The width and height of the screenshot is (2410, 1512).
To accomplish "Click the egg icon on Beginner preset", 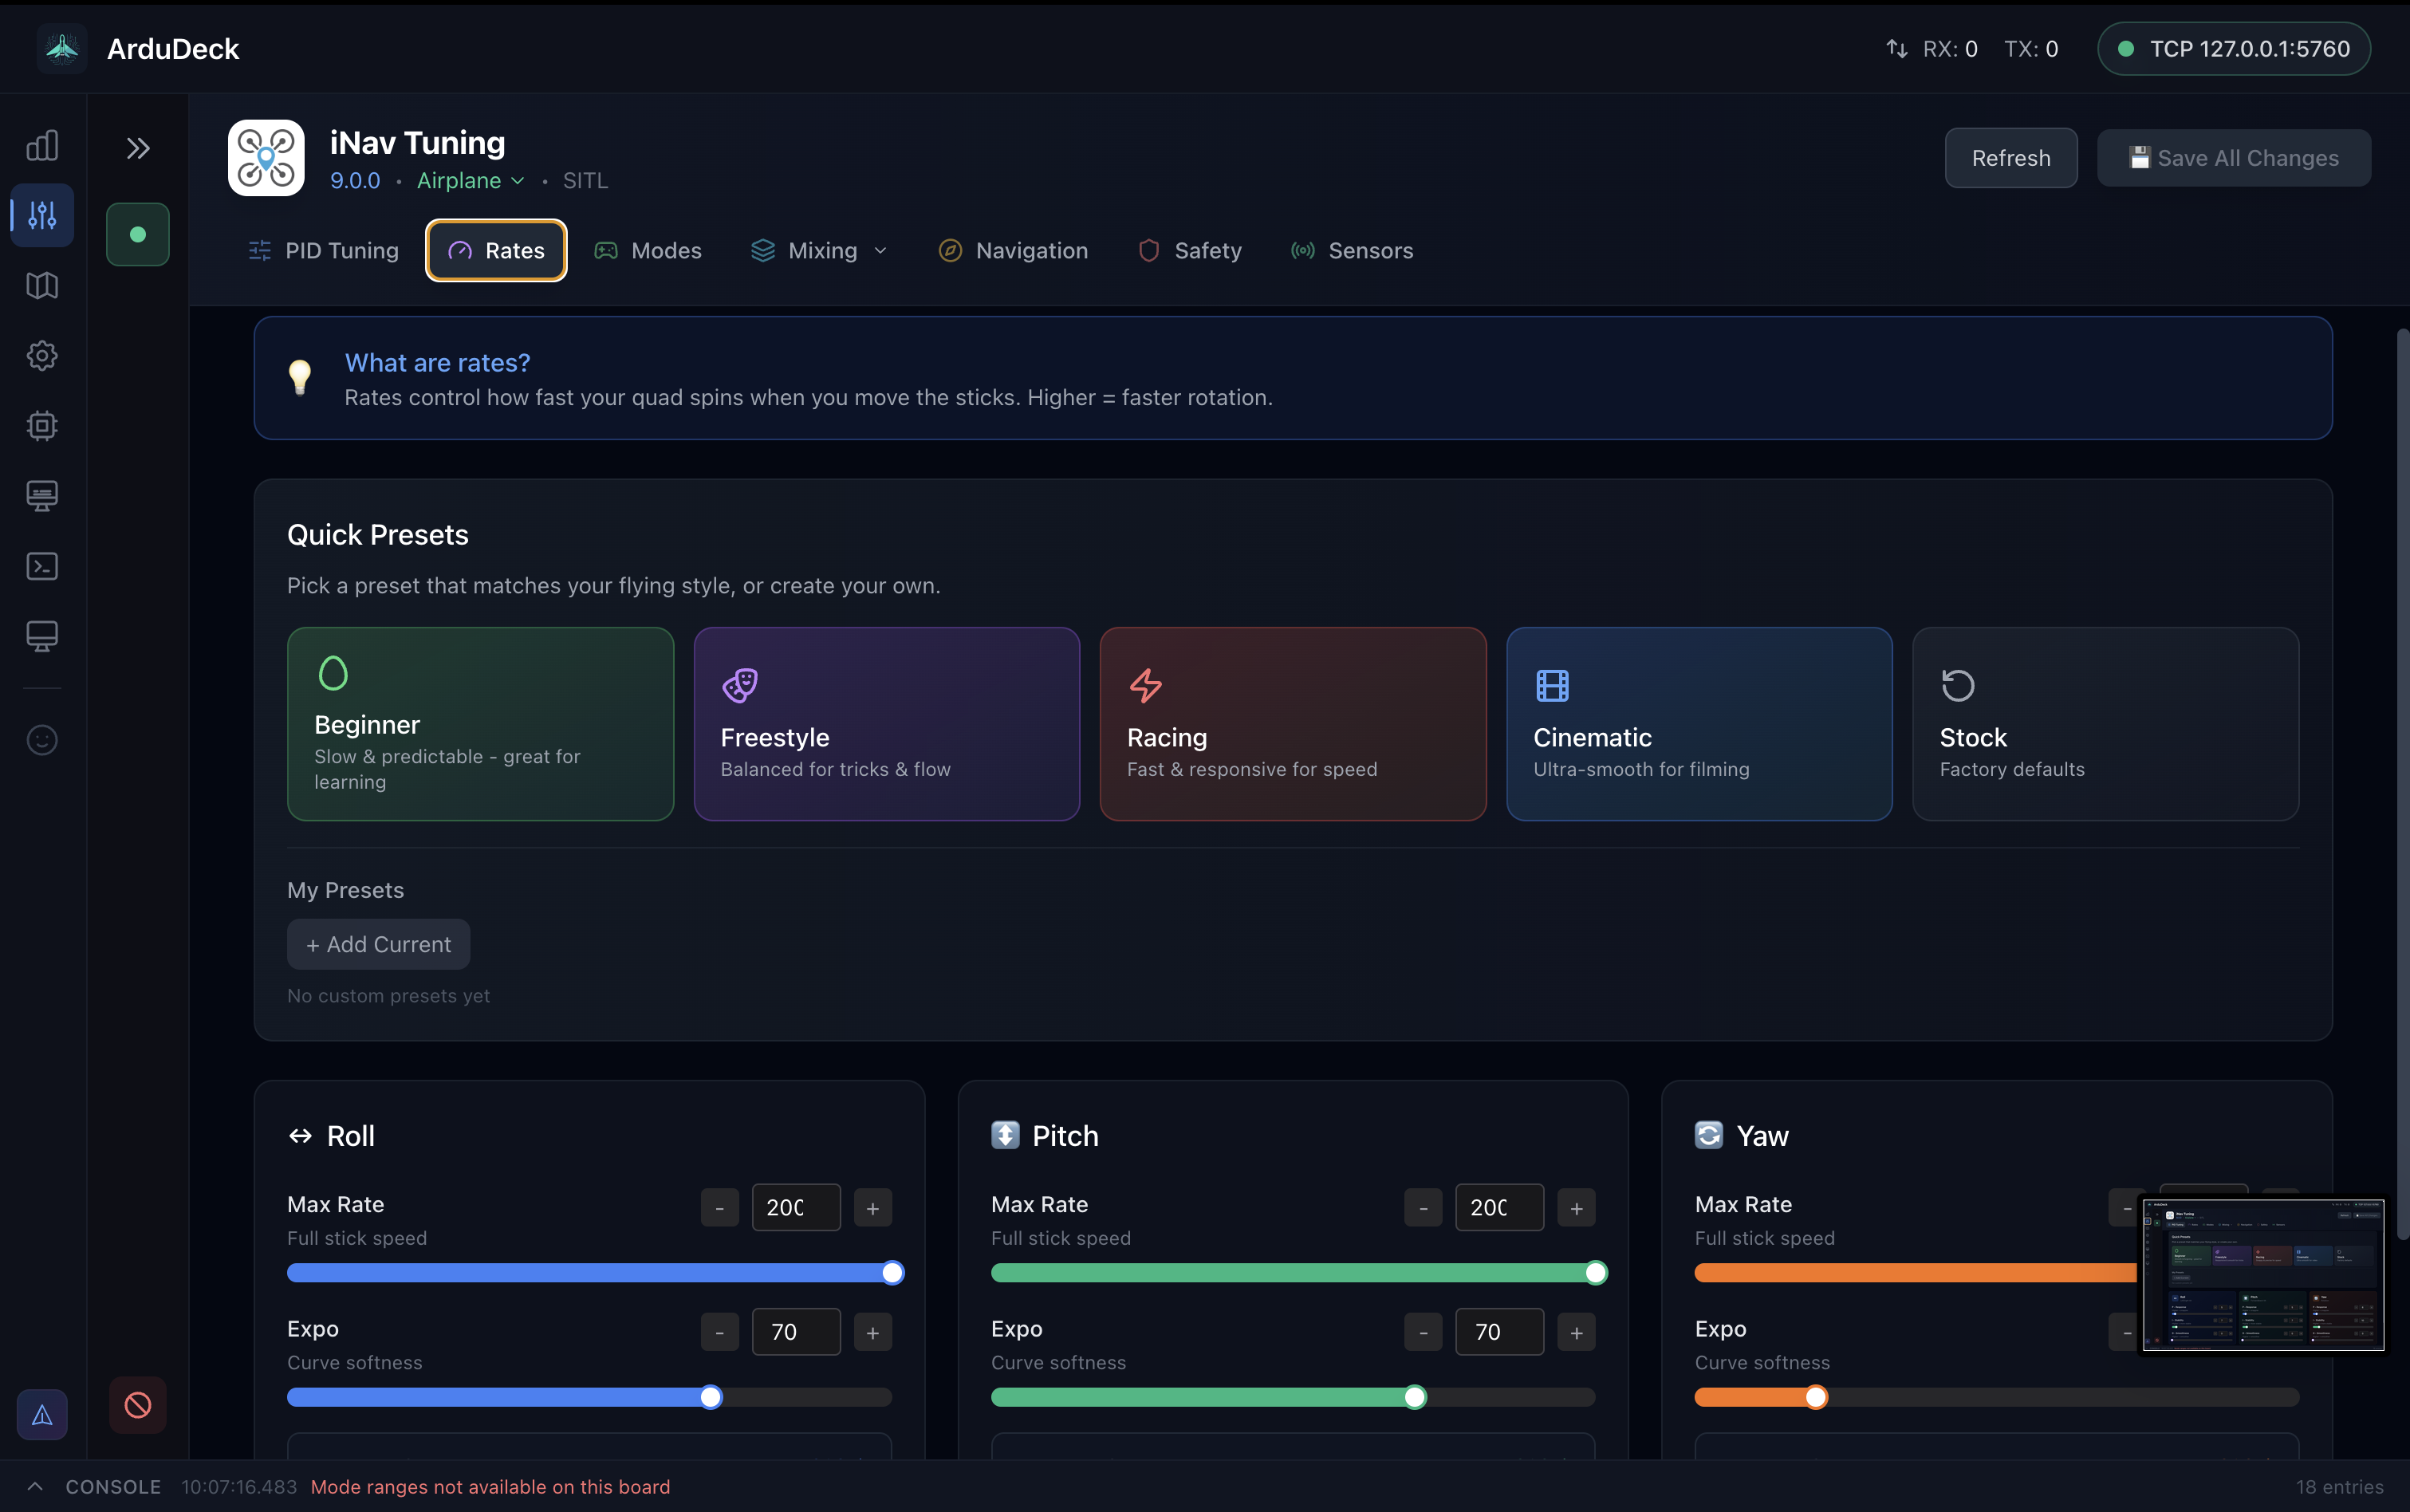I will [333, 673].
